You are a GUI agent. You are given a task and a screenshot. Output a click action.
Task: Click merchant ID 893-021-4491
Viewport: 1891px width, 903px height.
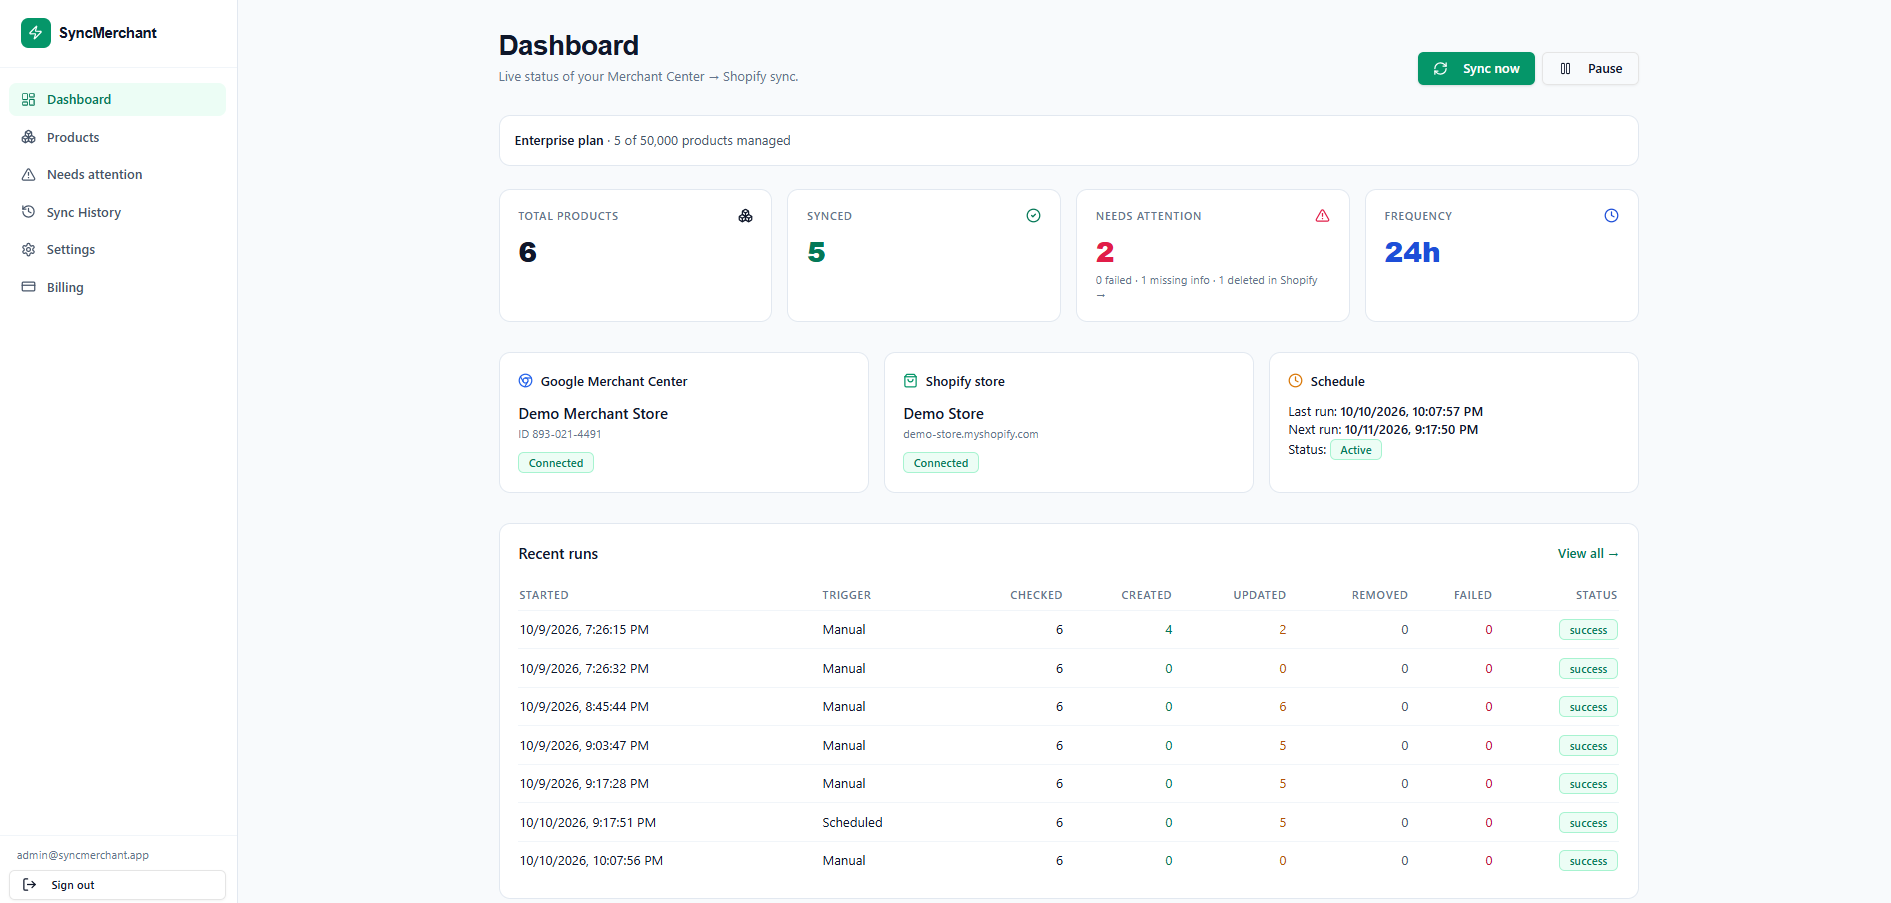[x=560, y=434]
